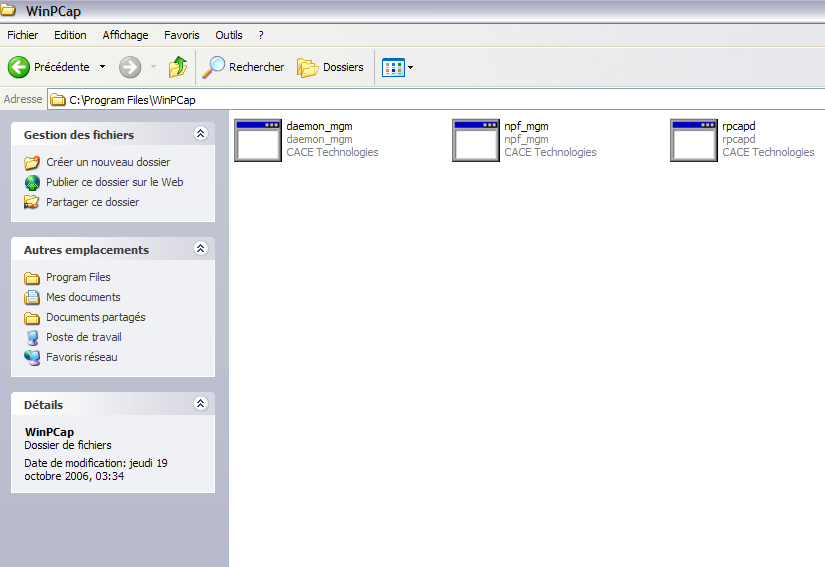
Task: Click the WinPCap title bar folder icon
Action: coord(8,10)
